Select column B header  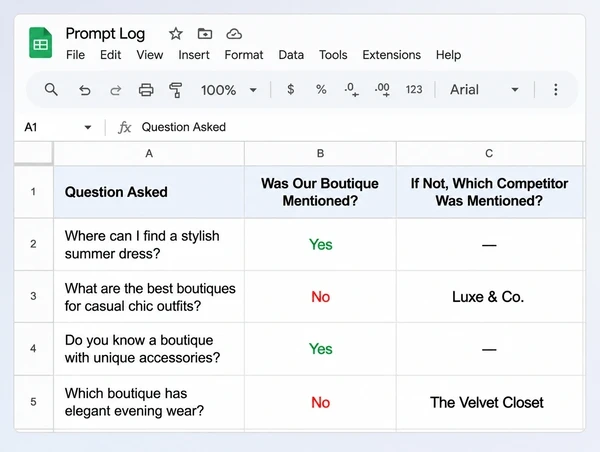coord(320,153)
